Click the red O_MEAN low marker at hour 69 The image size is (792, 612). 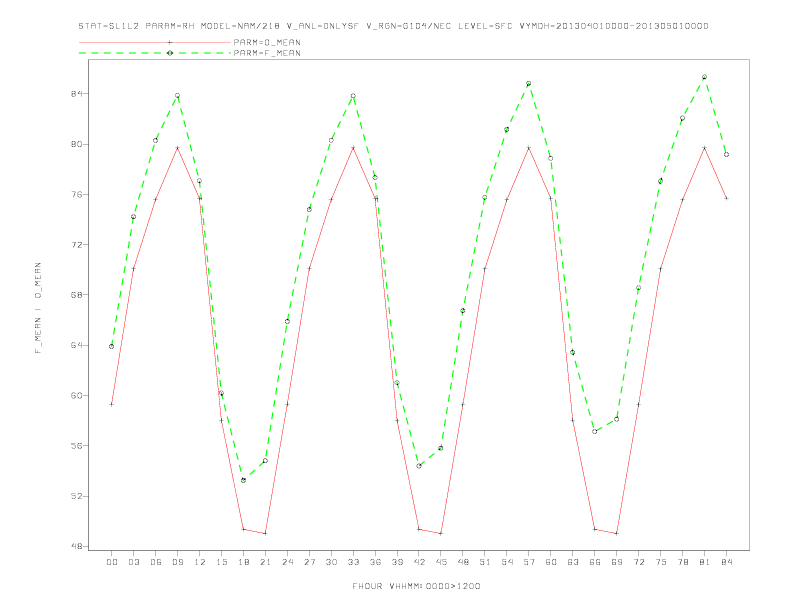617,533
